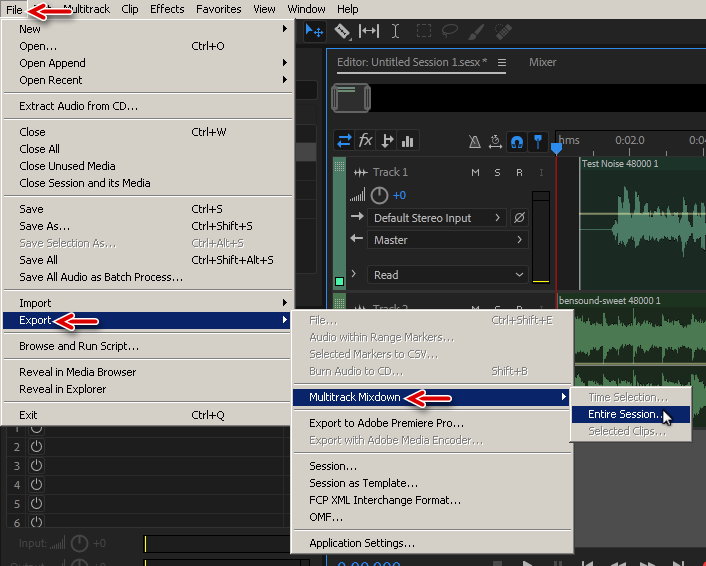Screen dimensions: 706x566
Task: Open Track 1 Master output dropdown
Action: pyautogui.click(x=448, y=240)
